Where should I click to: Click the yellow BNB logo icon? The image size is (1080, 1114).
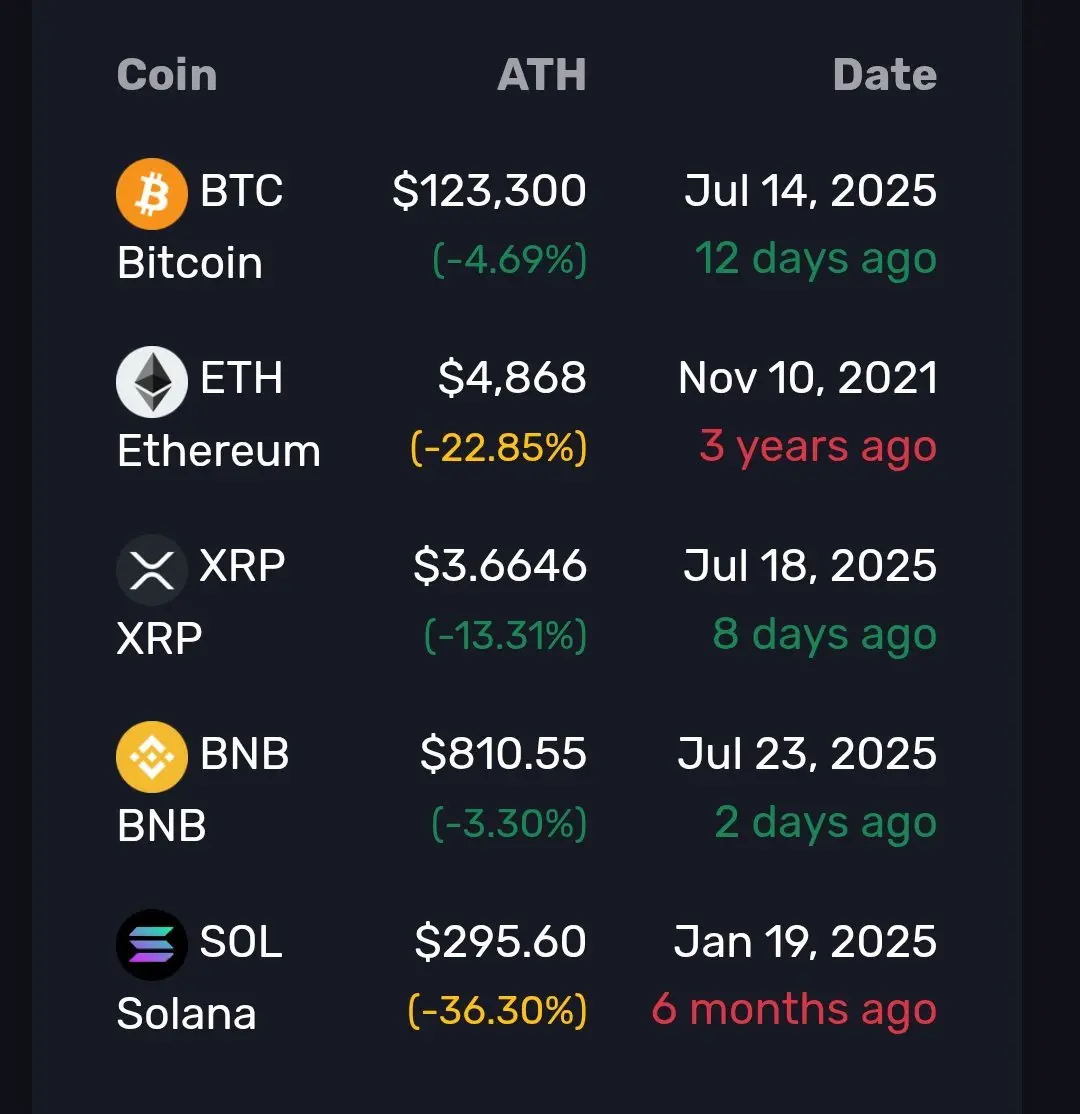click(152, 757)
